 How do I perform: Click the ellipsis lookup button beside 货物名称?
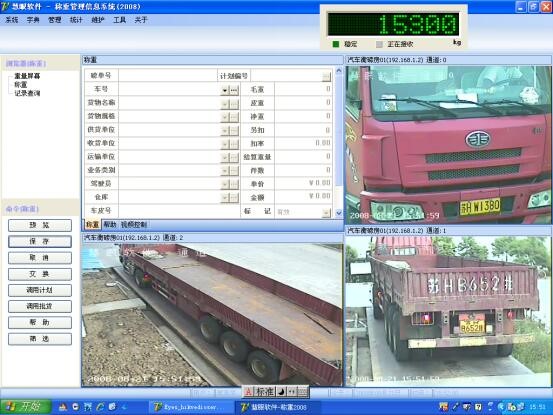tap(234, 104)
